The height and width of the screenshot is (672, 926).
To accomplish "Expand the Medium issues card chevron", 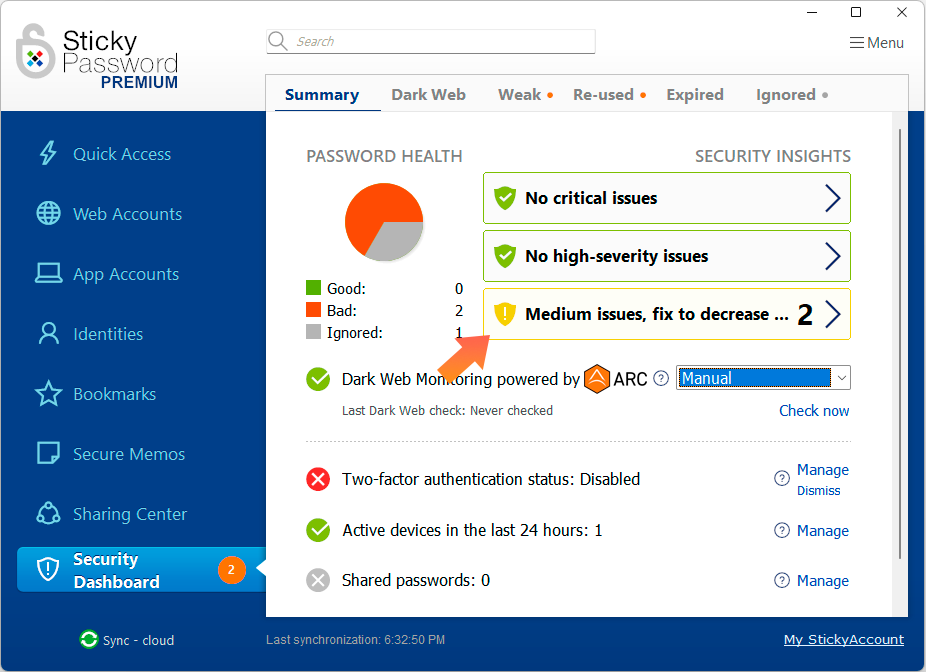I will pos(833,314).
